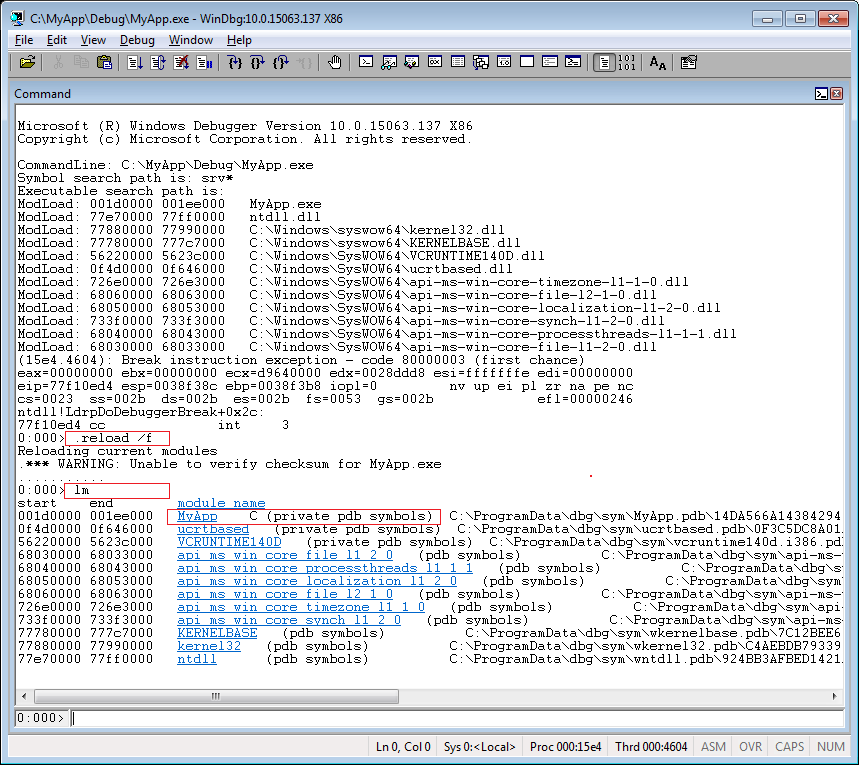This screenshot has width=859, height=765.
Task: Close the Command pane
Action: pos(837,94)
